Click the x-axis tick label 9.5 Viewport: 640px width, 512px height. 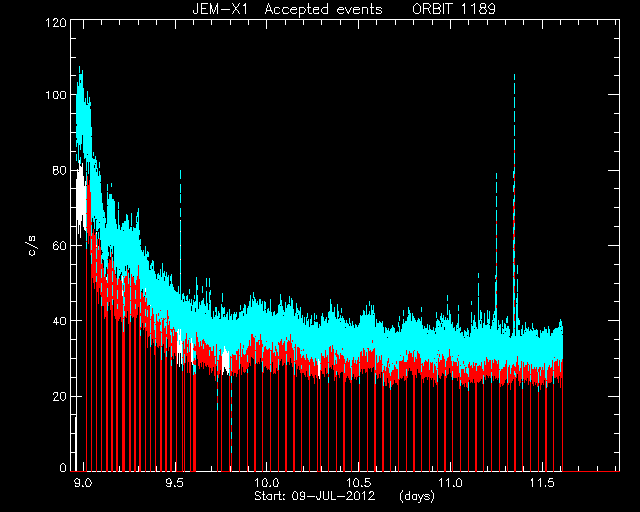175,483
